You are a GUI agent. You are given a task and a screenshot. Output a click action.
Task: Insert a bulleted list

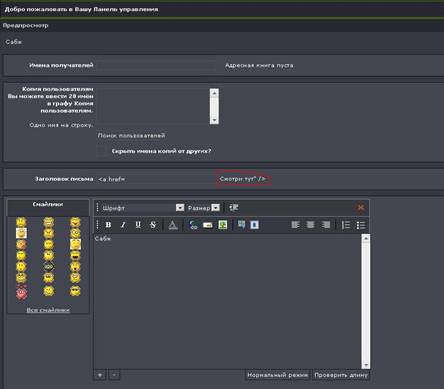click(361, 225)
